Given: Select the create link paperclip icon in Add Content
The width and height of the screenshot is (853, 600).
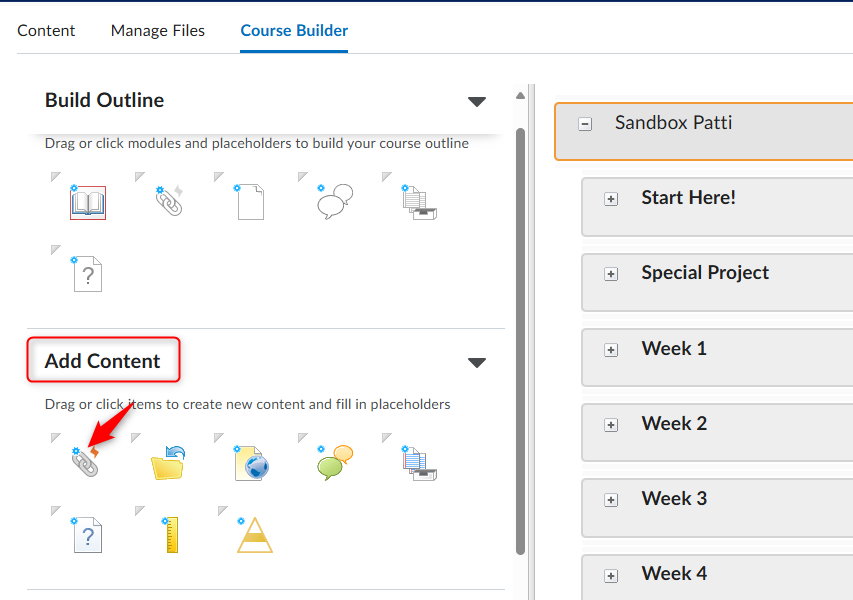Looking at the screenshot, I should 85,462.
